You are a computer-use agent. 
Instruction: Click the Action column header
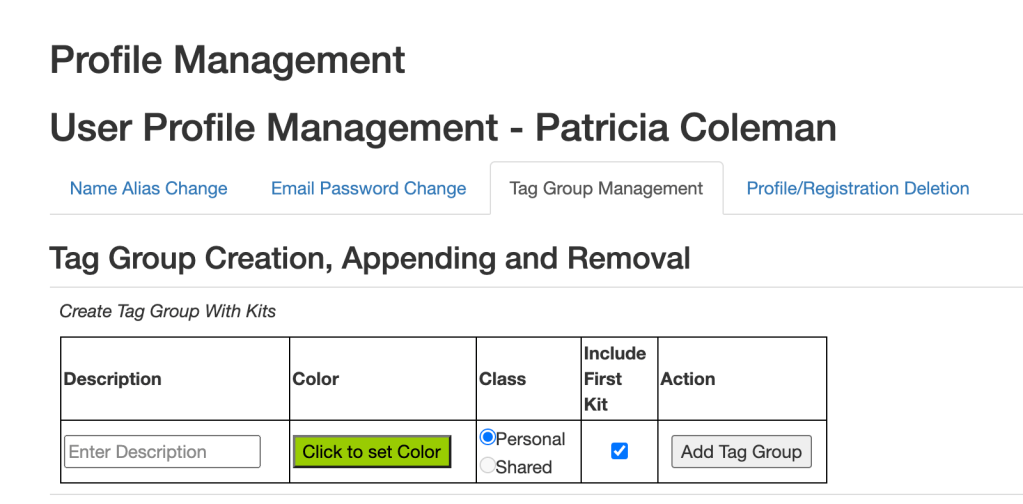tap(687, 379)
